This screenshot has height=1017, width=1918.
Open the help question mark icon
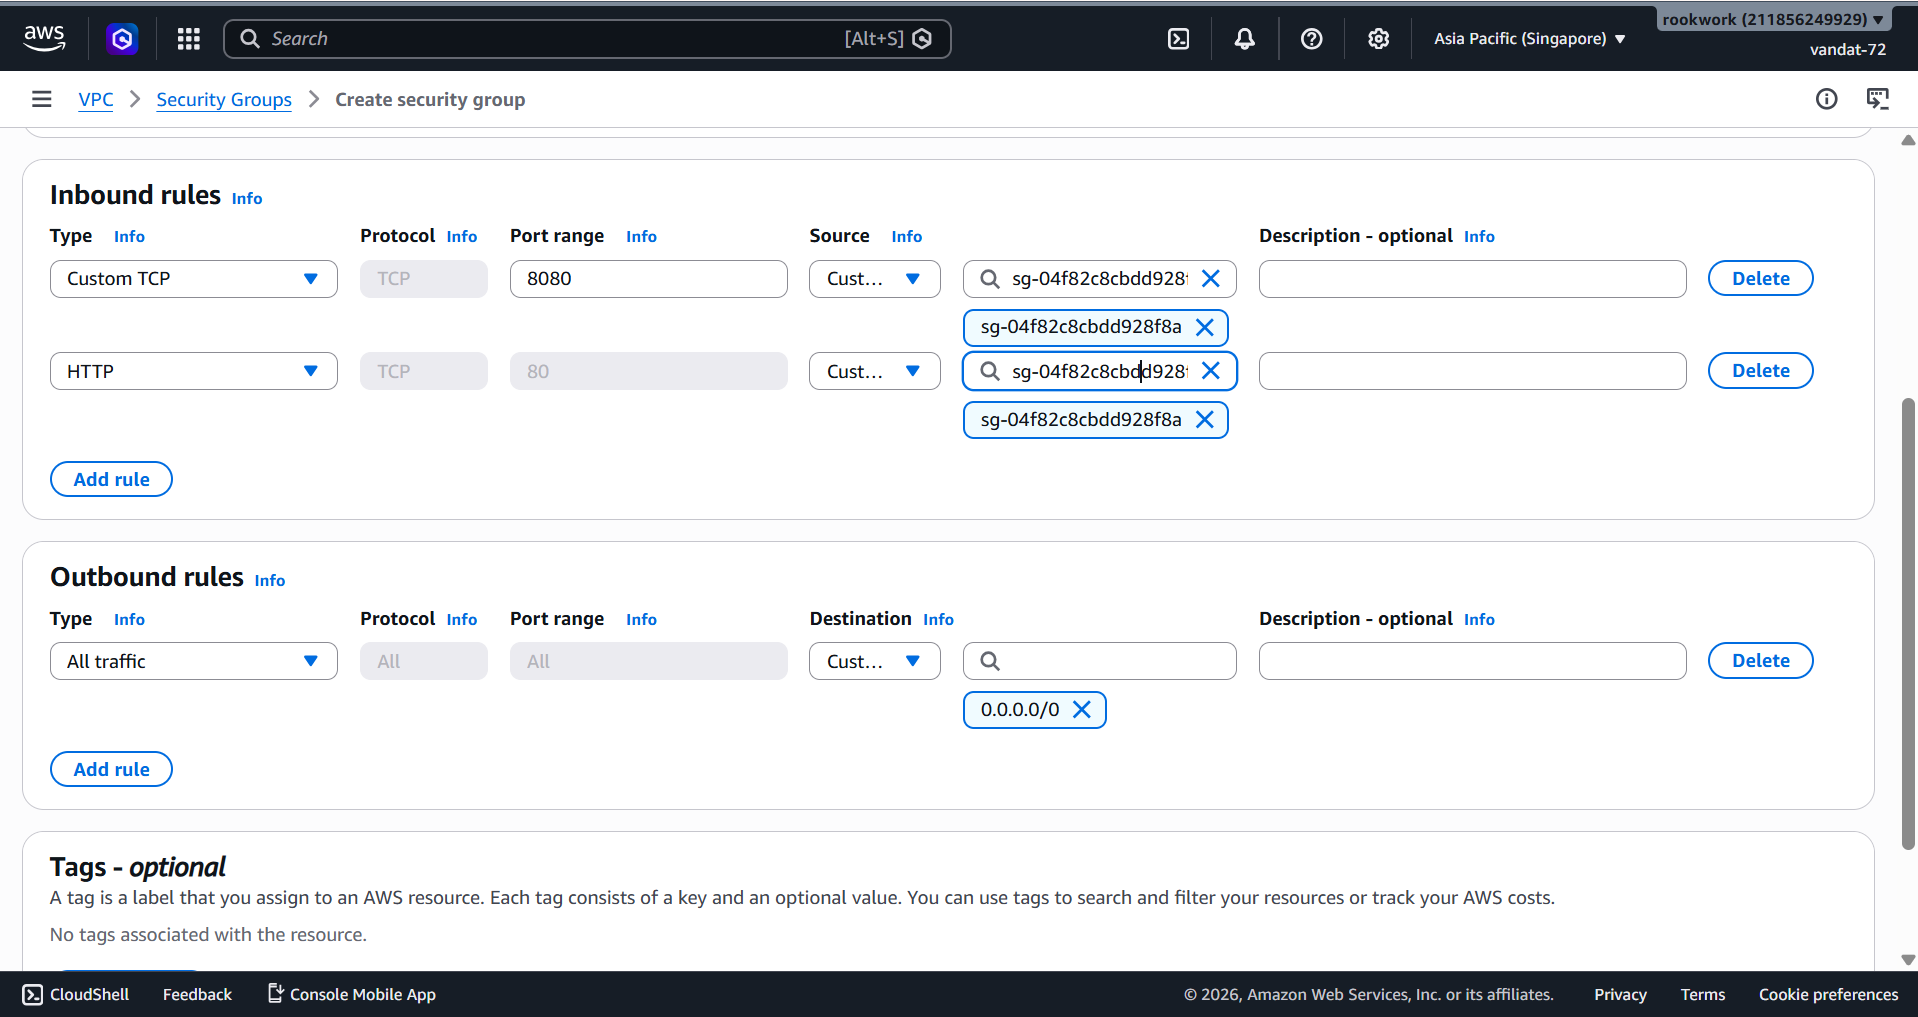click(x=1312, y=39)
